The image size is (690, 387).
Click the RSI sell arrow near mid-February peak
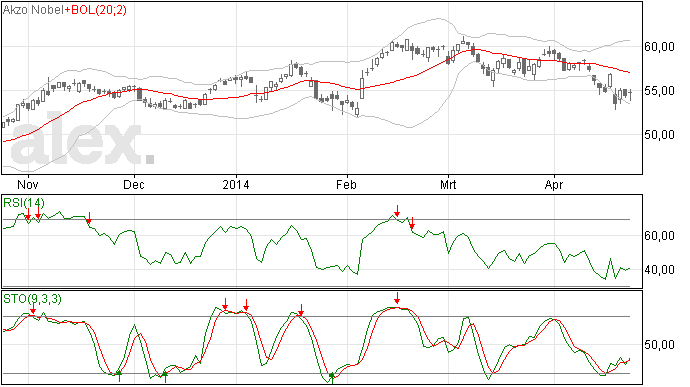tap(397, 211)
